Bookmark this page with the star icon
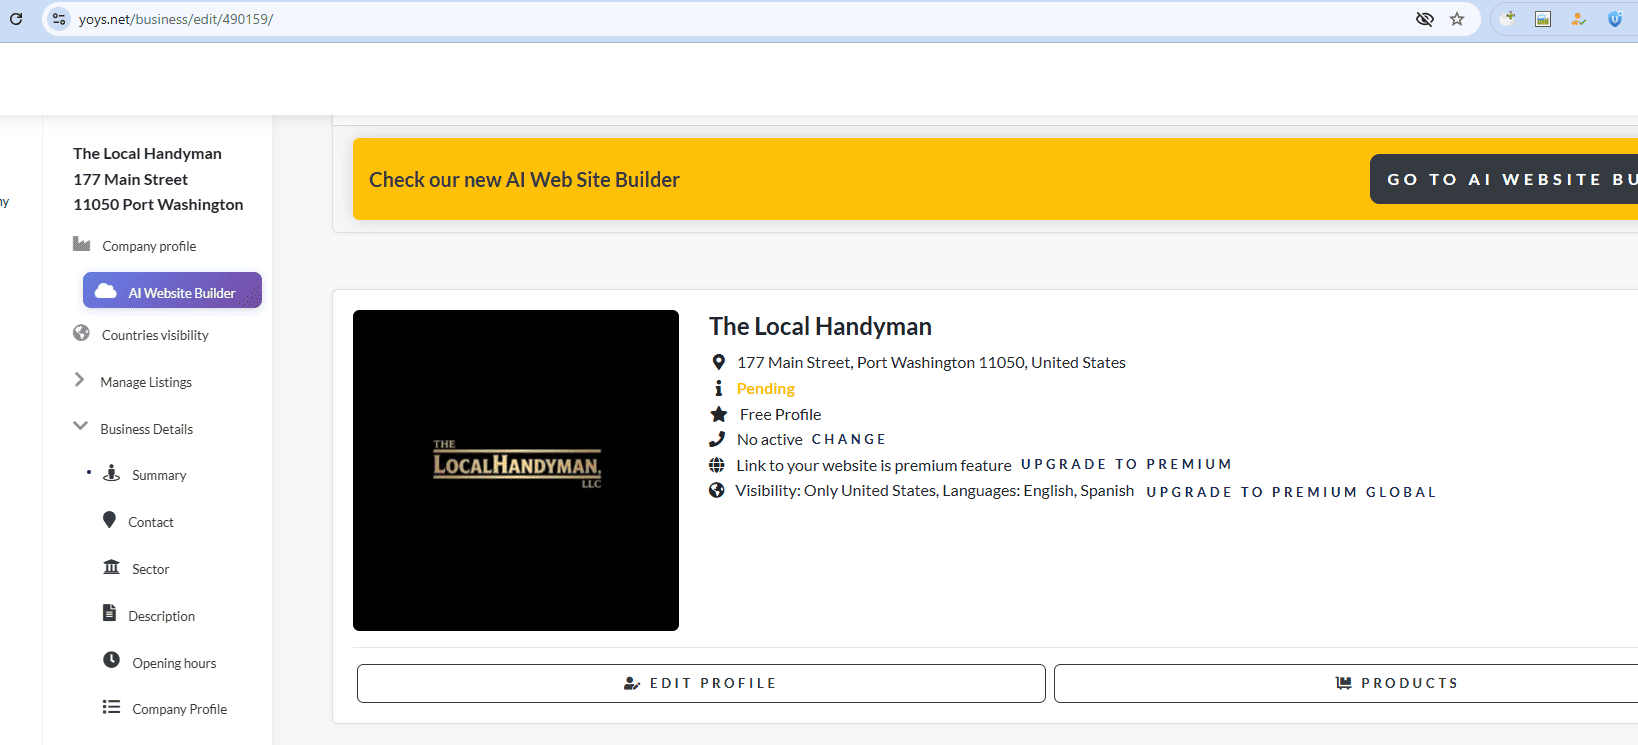 (1457, 19)
